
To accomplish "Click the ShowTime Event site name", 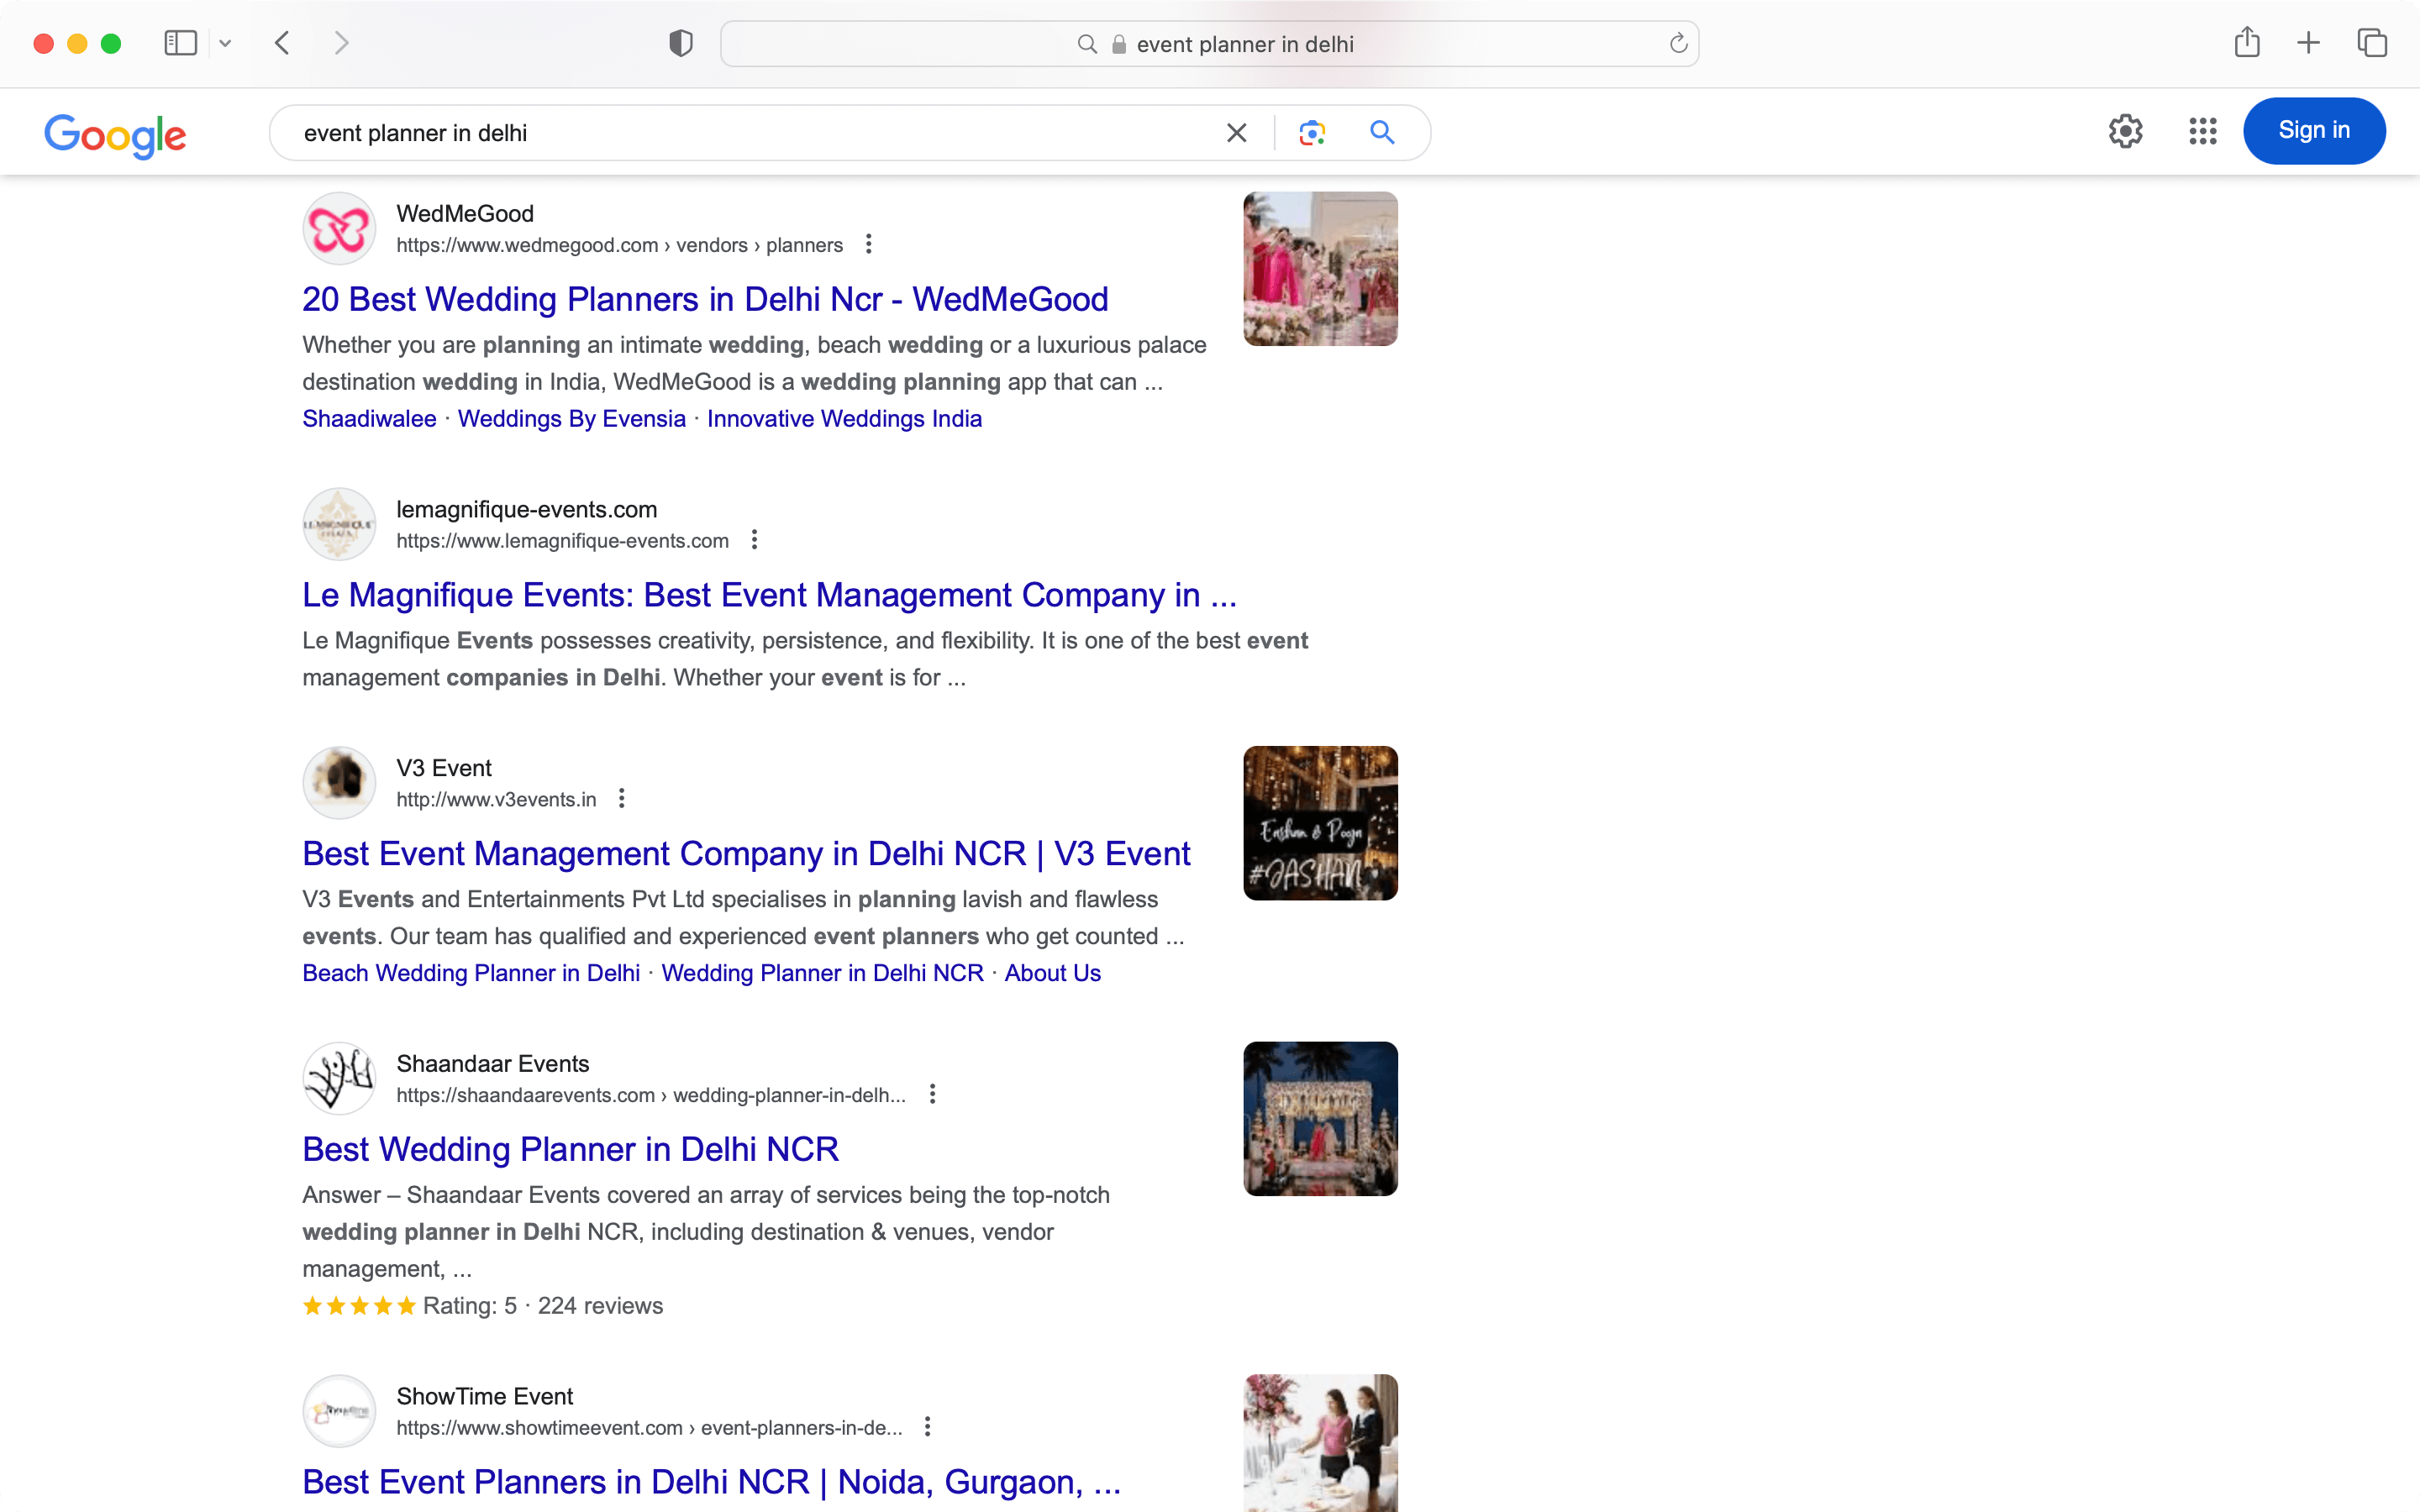I will click(x=485, y=1396).
